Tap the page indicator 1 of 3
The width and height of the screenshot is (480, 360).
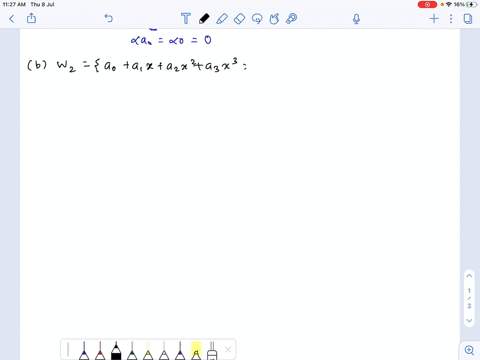[469, 298]
